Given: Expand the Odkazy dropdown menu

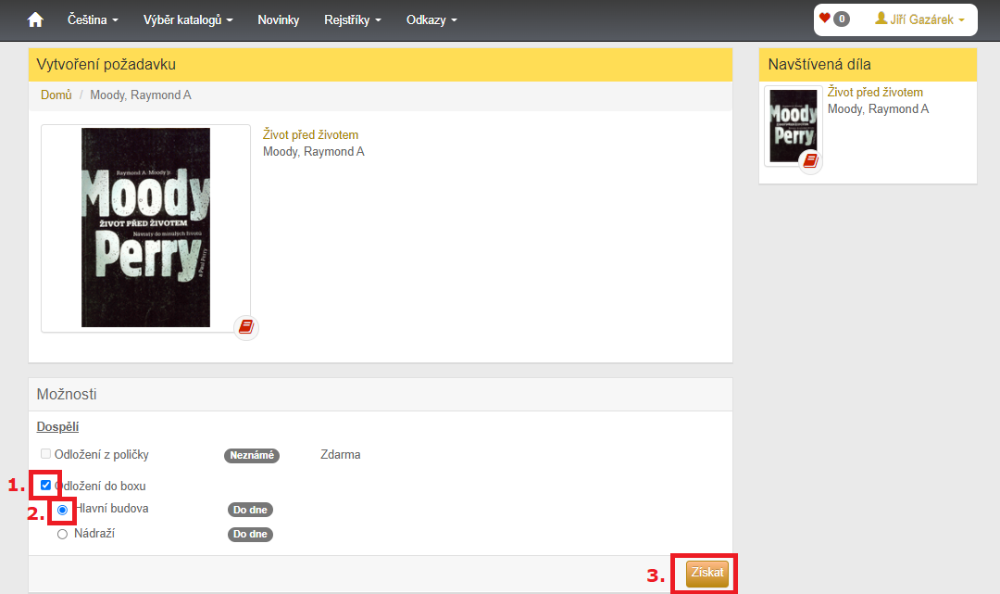Looking at the screenshot, I should (432, 20).
